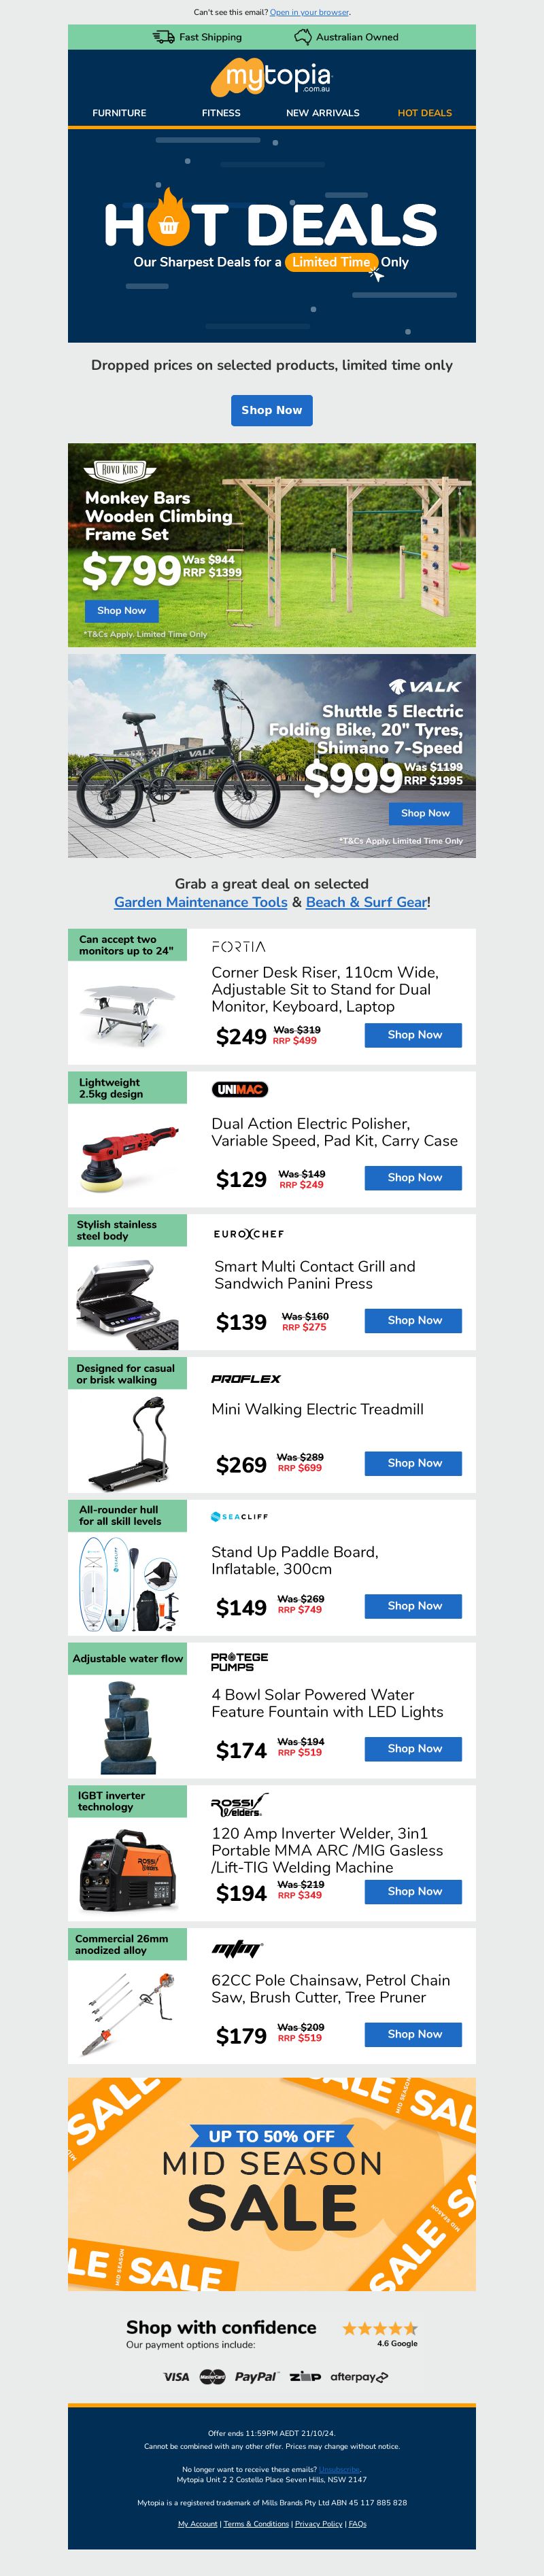This screenshot has height=2576, width=544.
Task: Select the New Arrivals navigation item
Action: coord(322,113)
